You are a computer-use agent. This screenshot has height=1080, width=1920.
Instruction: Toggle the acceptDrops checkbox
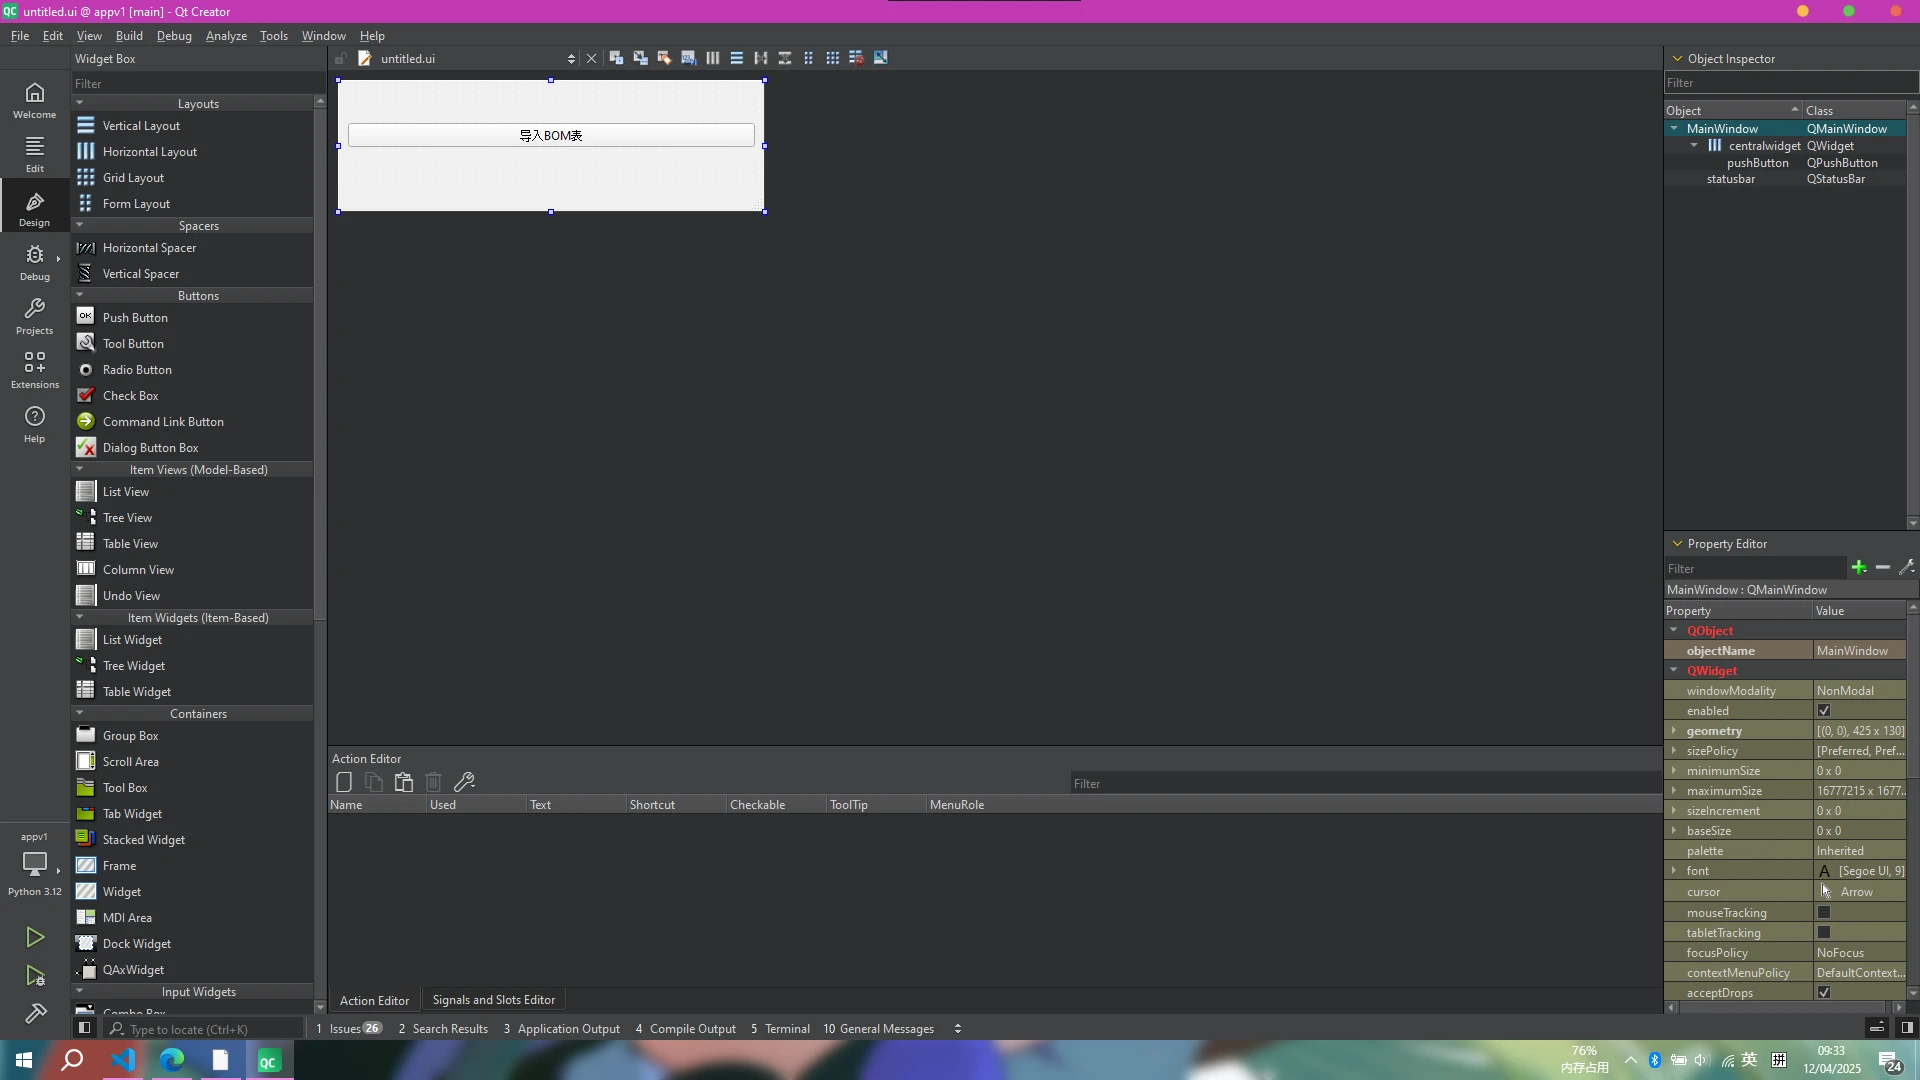[1824, 993]
